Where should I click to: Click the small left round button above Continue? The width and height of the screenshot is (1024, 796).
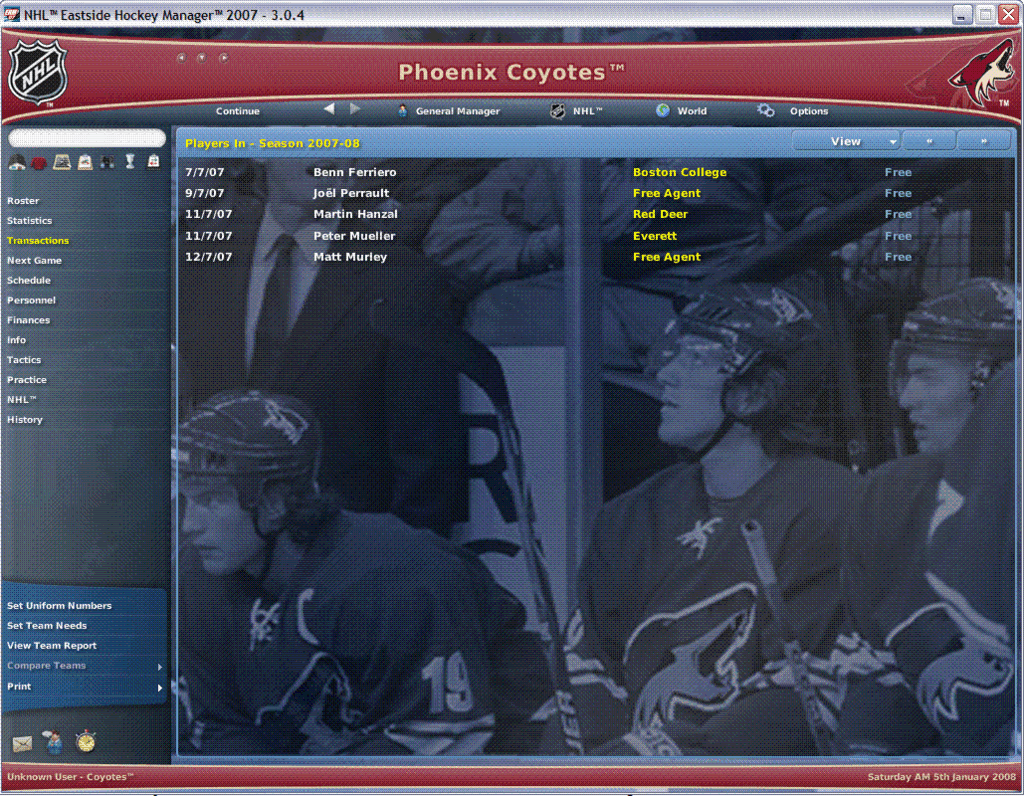coord(181,57)
